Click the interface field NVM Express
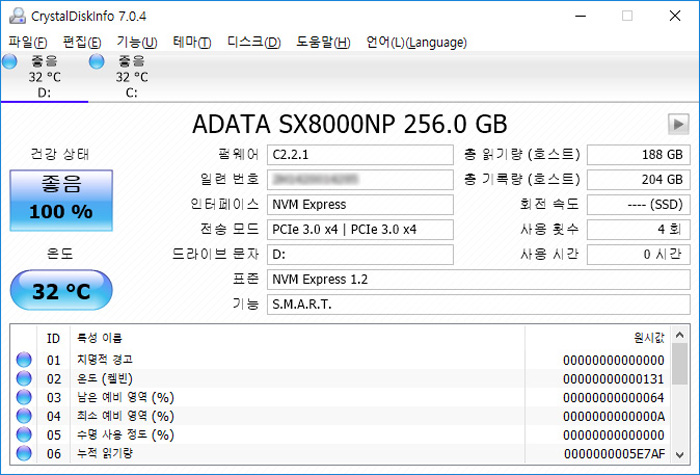 pos(360,204)
